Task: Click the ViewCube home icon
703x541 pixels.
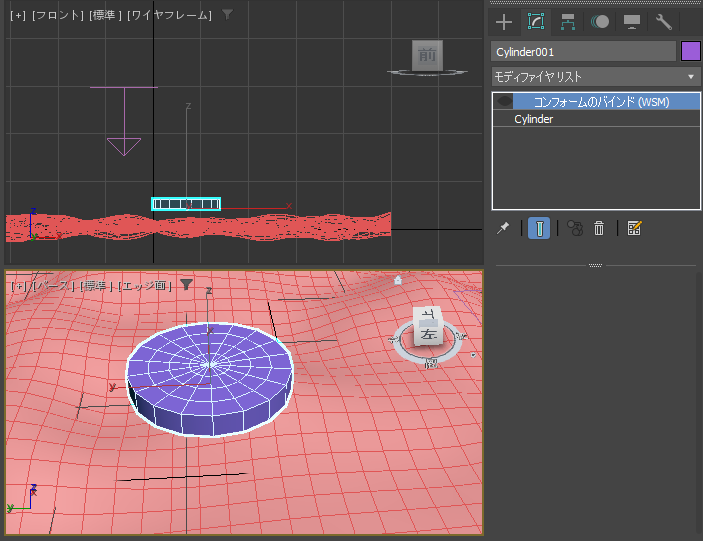Action: point(398,280)
